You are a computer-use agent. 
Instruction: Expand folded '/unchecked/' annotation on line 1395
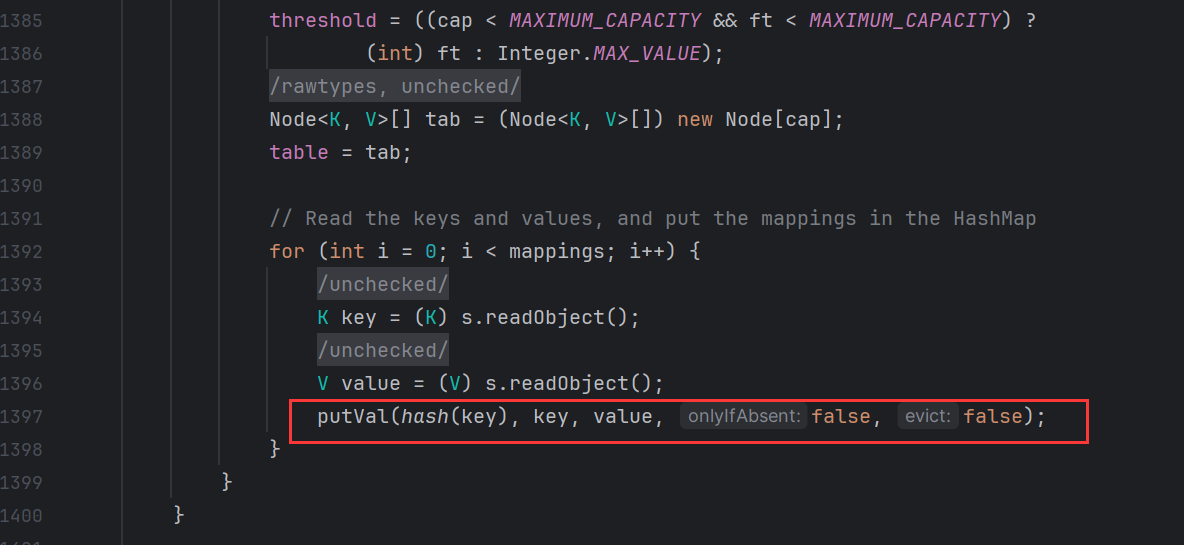click(383, 350)
